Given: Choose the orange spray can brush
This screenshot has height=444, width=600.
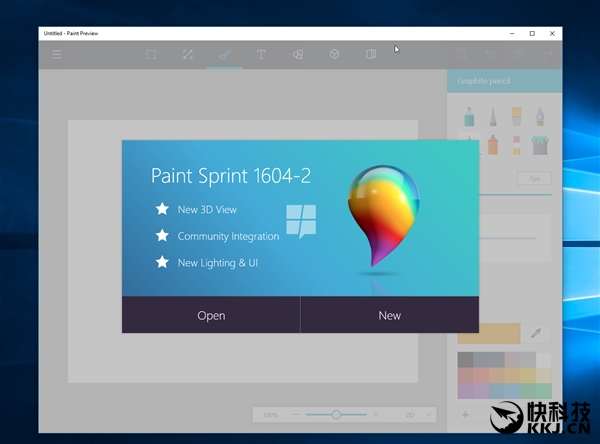Looking at the screenshot, I should click(493, 145).
